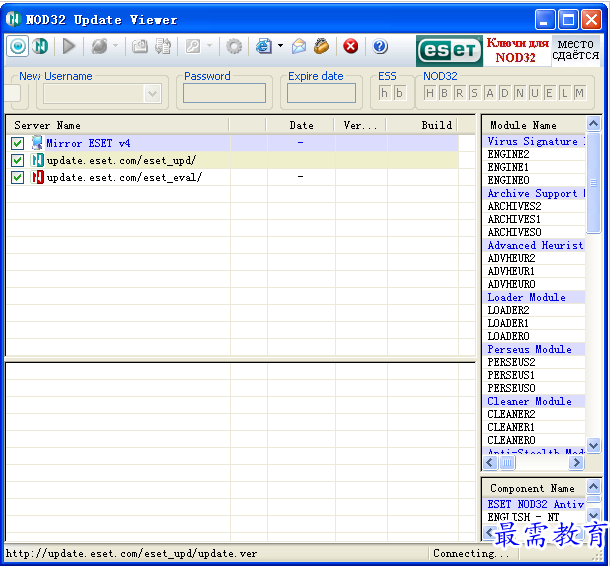Image resolution: width=616 pixels, height=566 pixels.
Task: Open the New Username combo box dropdown
Action: [x=152, y=94]
